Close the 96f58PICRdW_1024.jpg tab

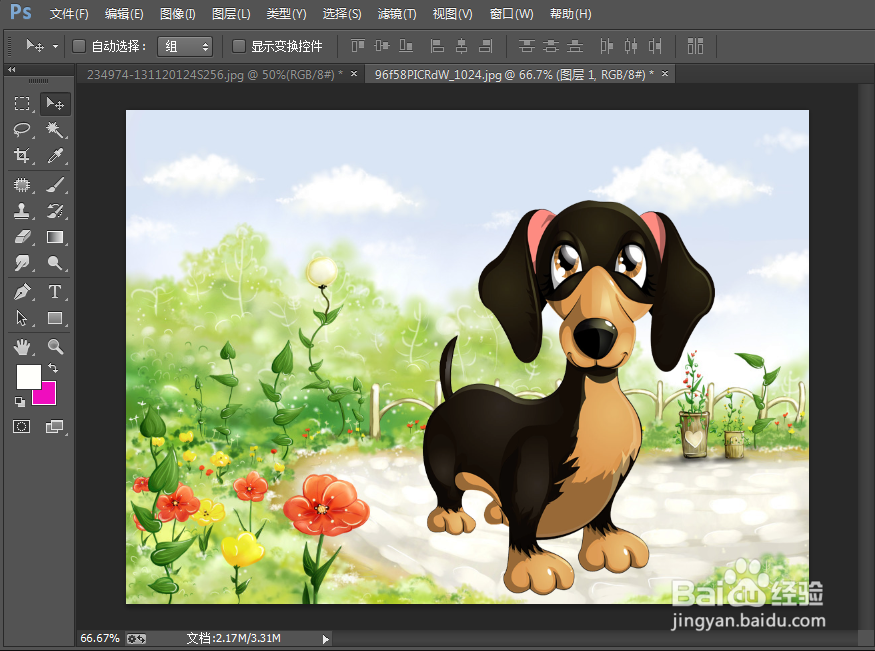click(665, 74)
